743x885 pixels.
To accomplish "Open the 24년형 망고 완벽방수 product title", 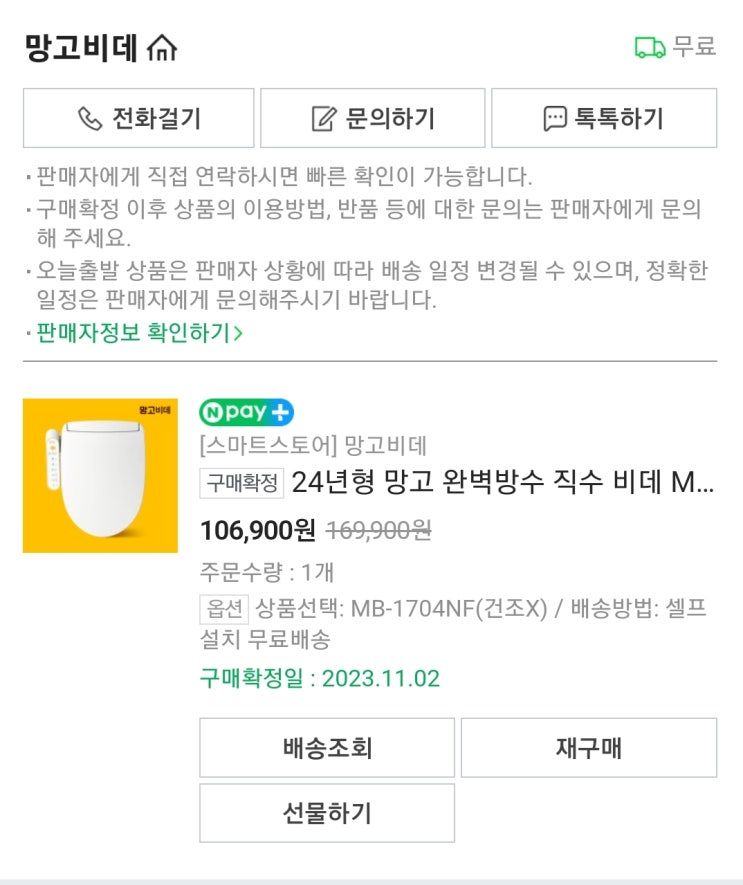I will click(x=503, y=483).
